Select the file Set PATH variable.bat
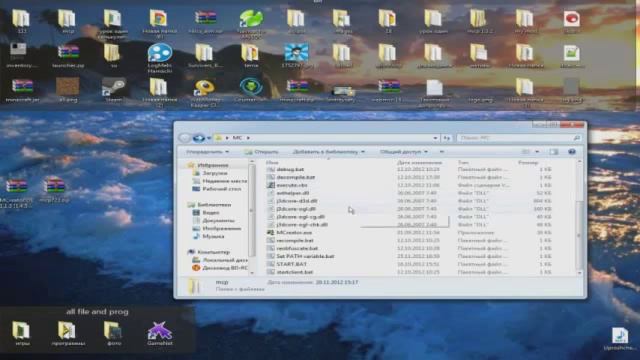 [x=305, y=256]
